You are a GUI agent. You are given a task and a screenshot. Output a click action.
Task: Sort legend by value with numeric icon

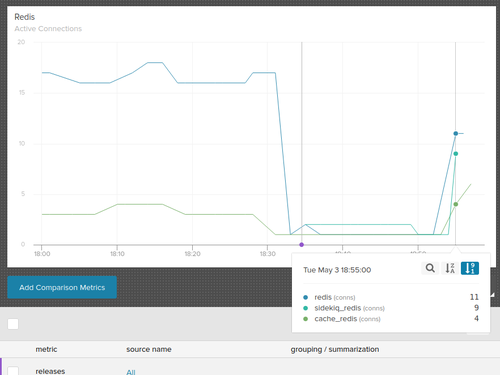point(470,268)
